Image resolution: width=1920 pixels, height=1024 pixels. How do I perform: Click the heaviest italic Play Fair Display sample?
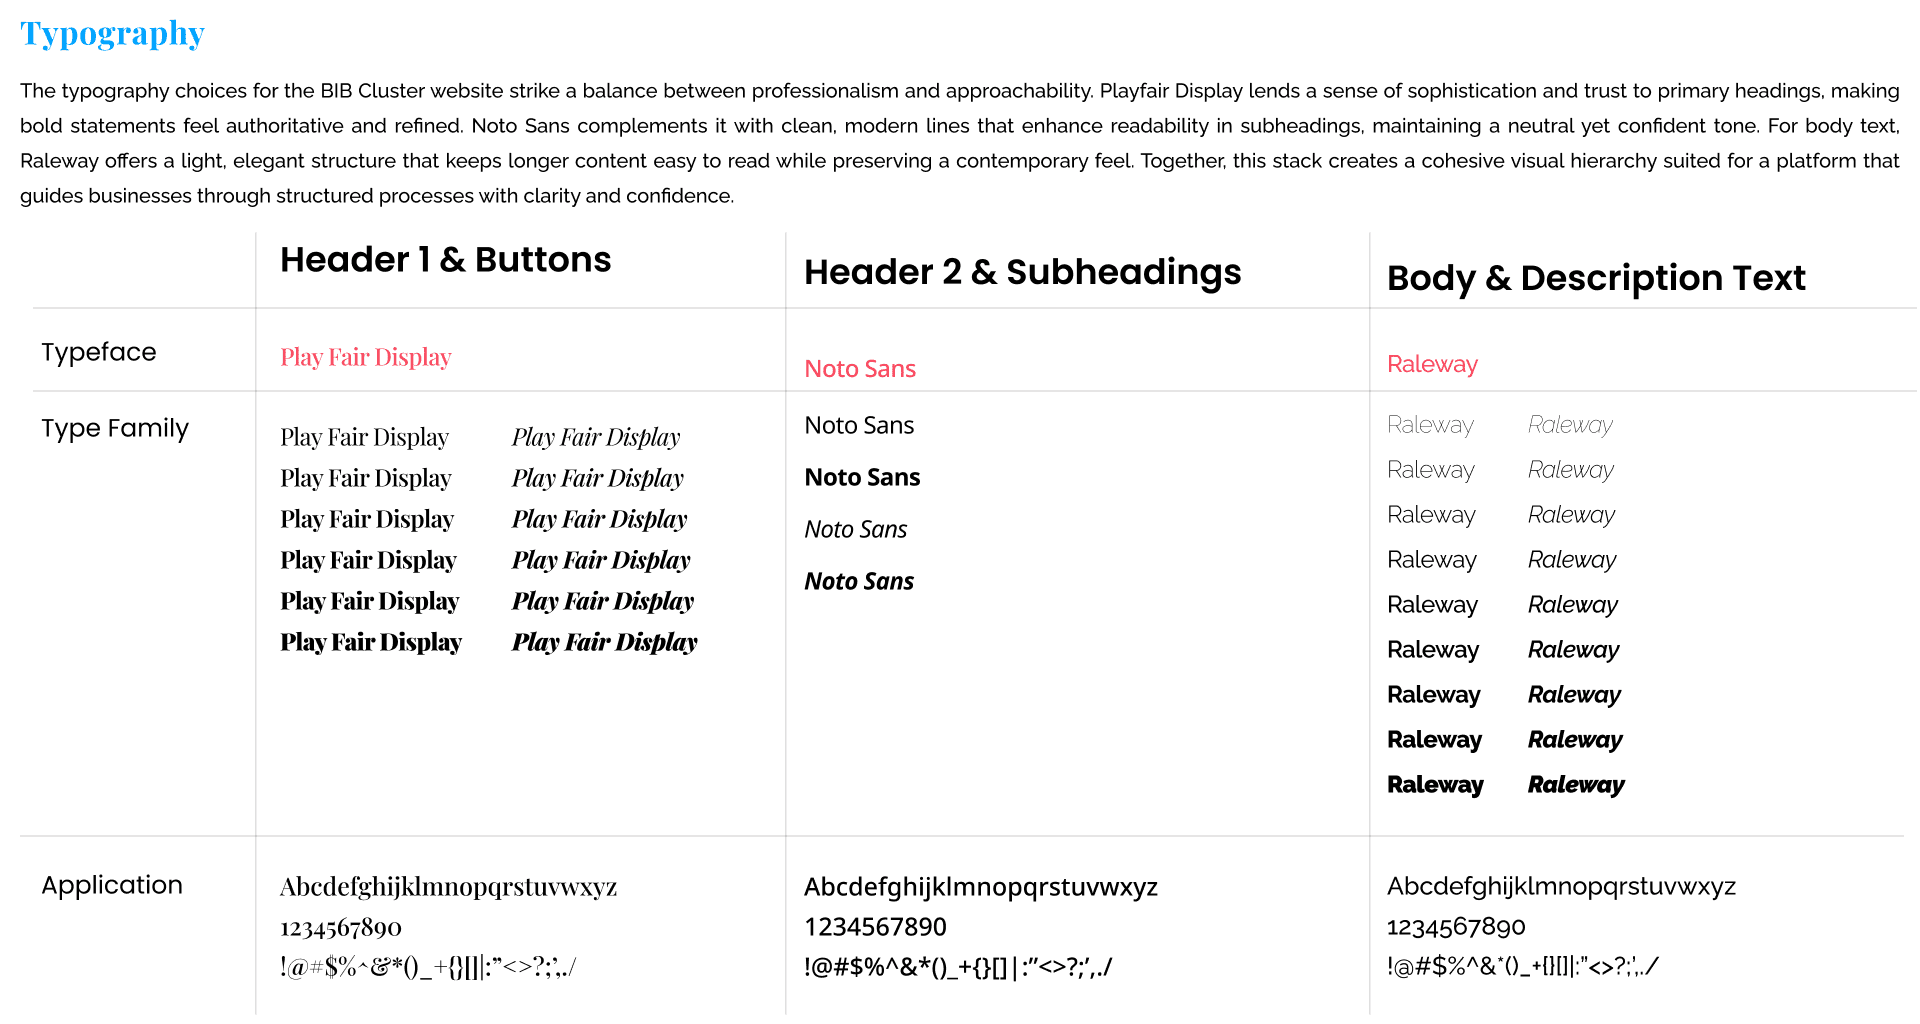[x=604, y=643]
